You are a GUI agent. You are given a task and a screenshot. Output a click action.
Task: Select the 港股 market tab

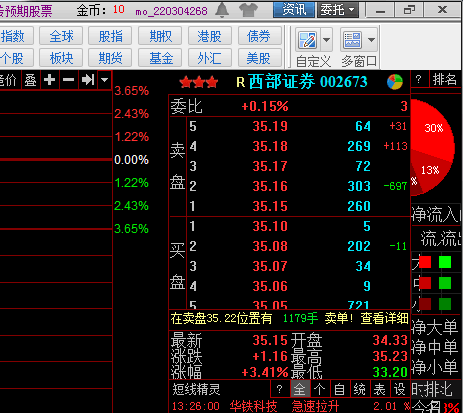point(210,36)
